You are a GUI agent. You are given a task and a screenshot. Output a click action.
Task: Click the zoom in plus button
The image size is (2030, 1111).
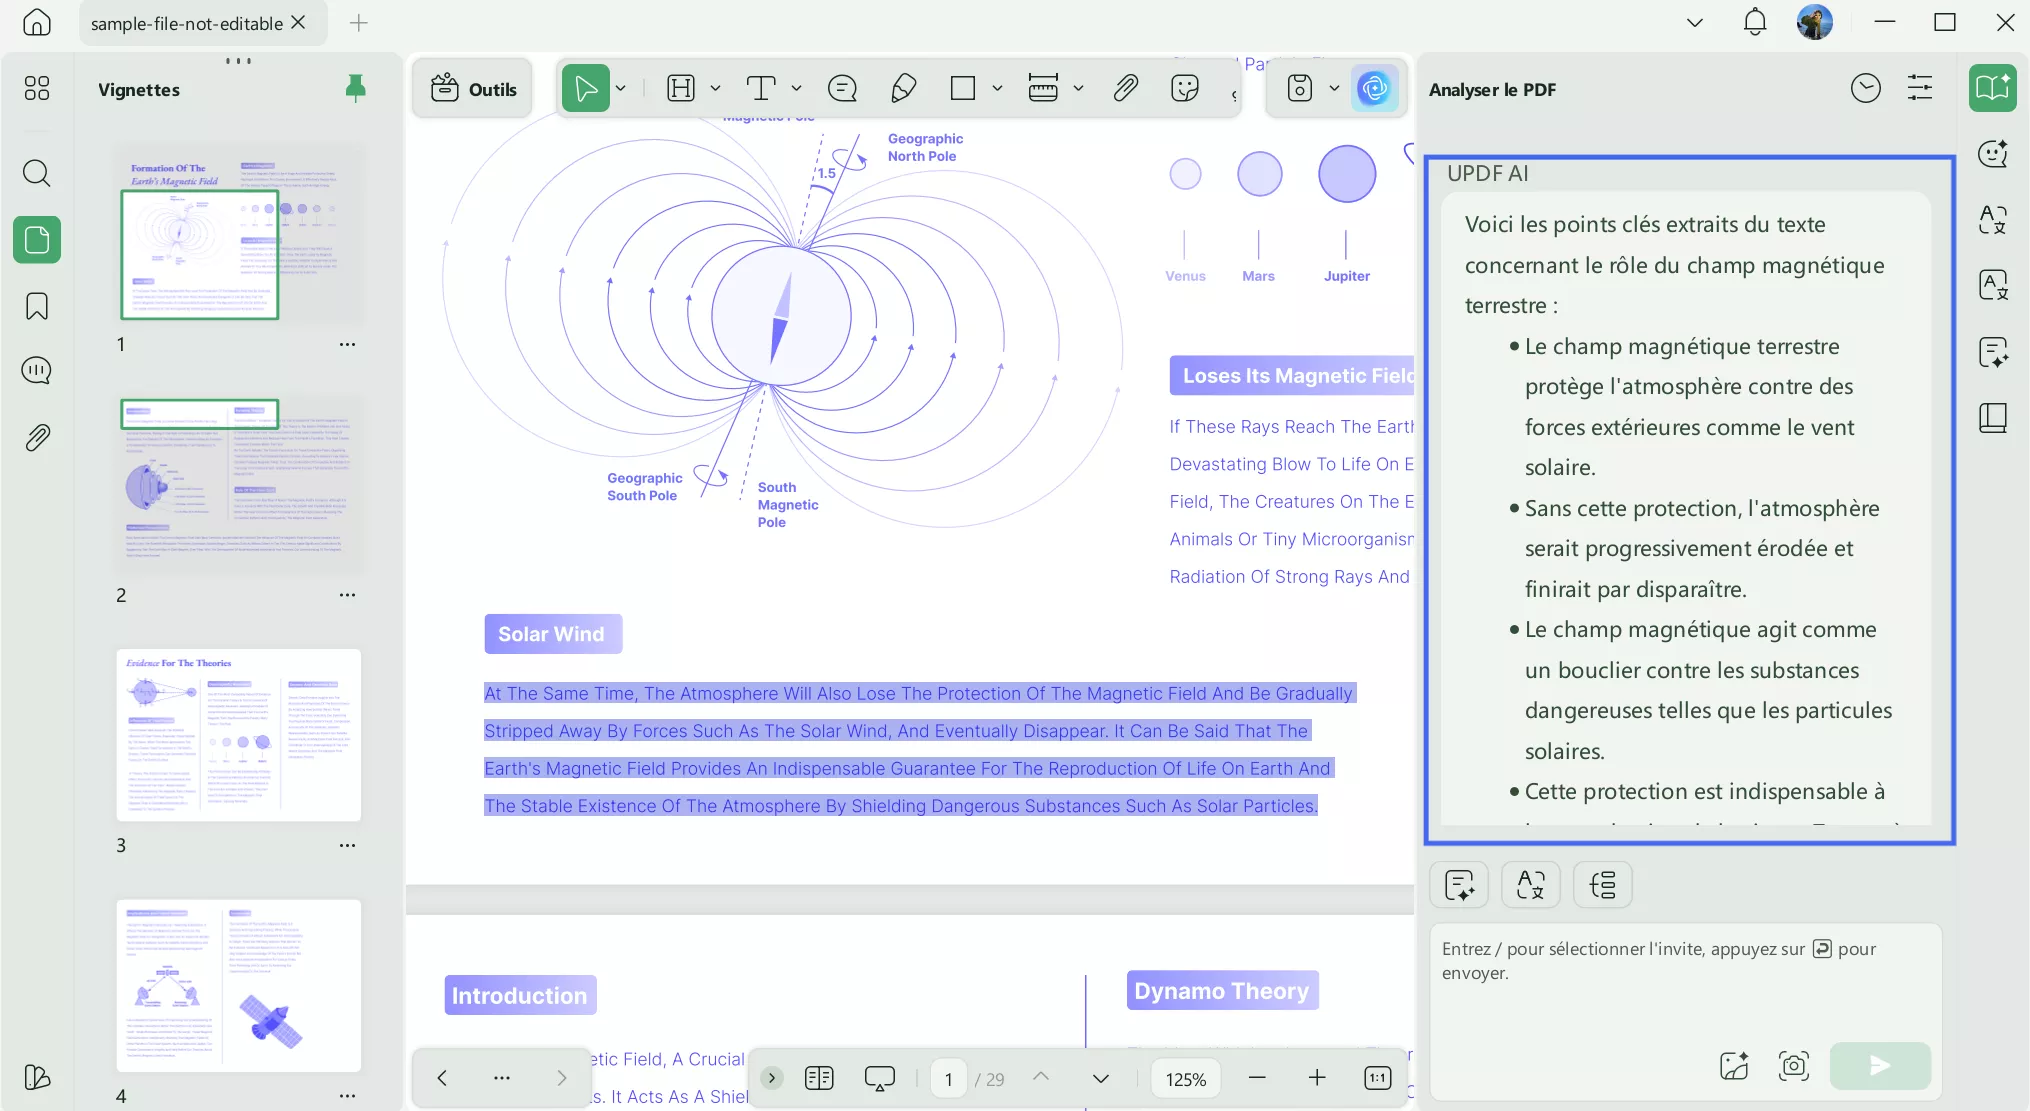(1317, 1078)
